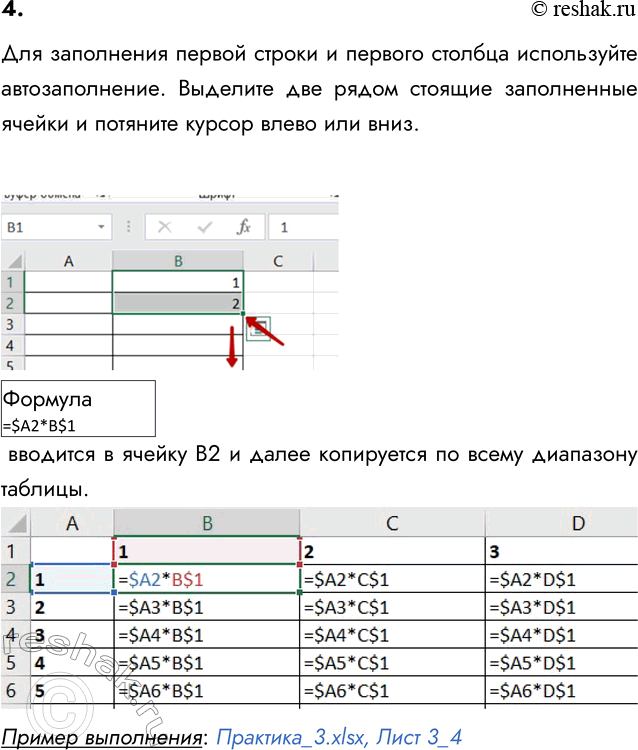638x750 pixels.
Task: Click cell B1 containing the value 1
Action: [x=178, y=283]
